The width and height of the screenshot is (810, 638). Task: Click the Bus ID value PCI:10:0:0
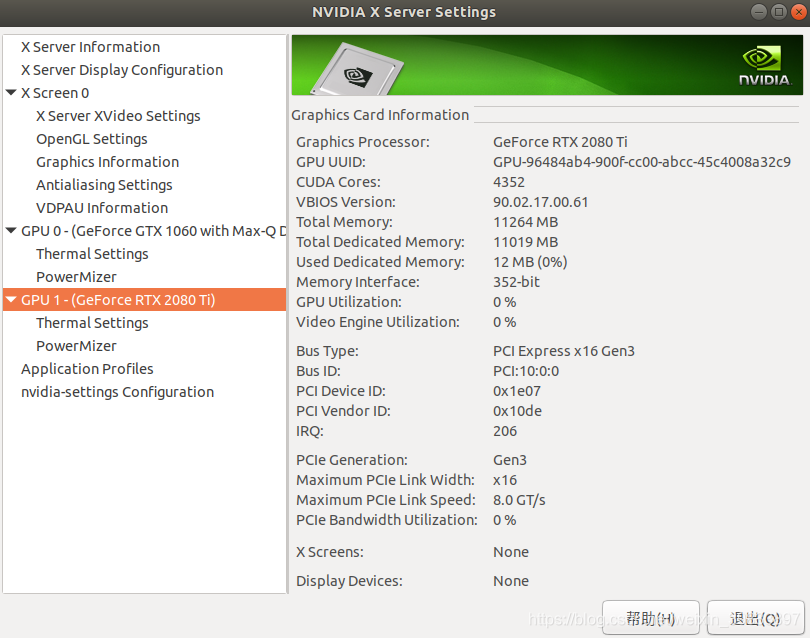(526, 371)
